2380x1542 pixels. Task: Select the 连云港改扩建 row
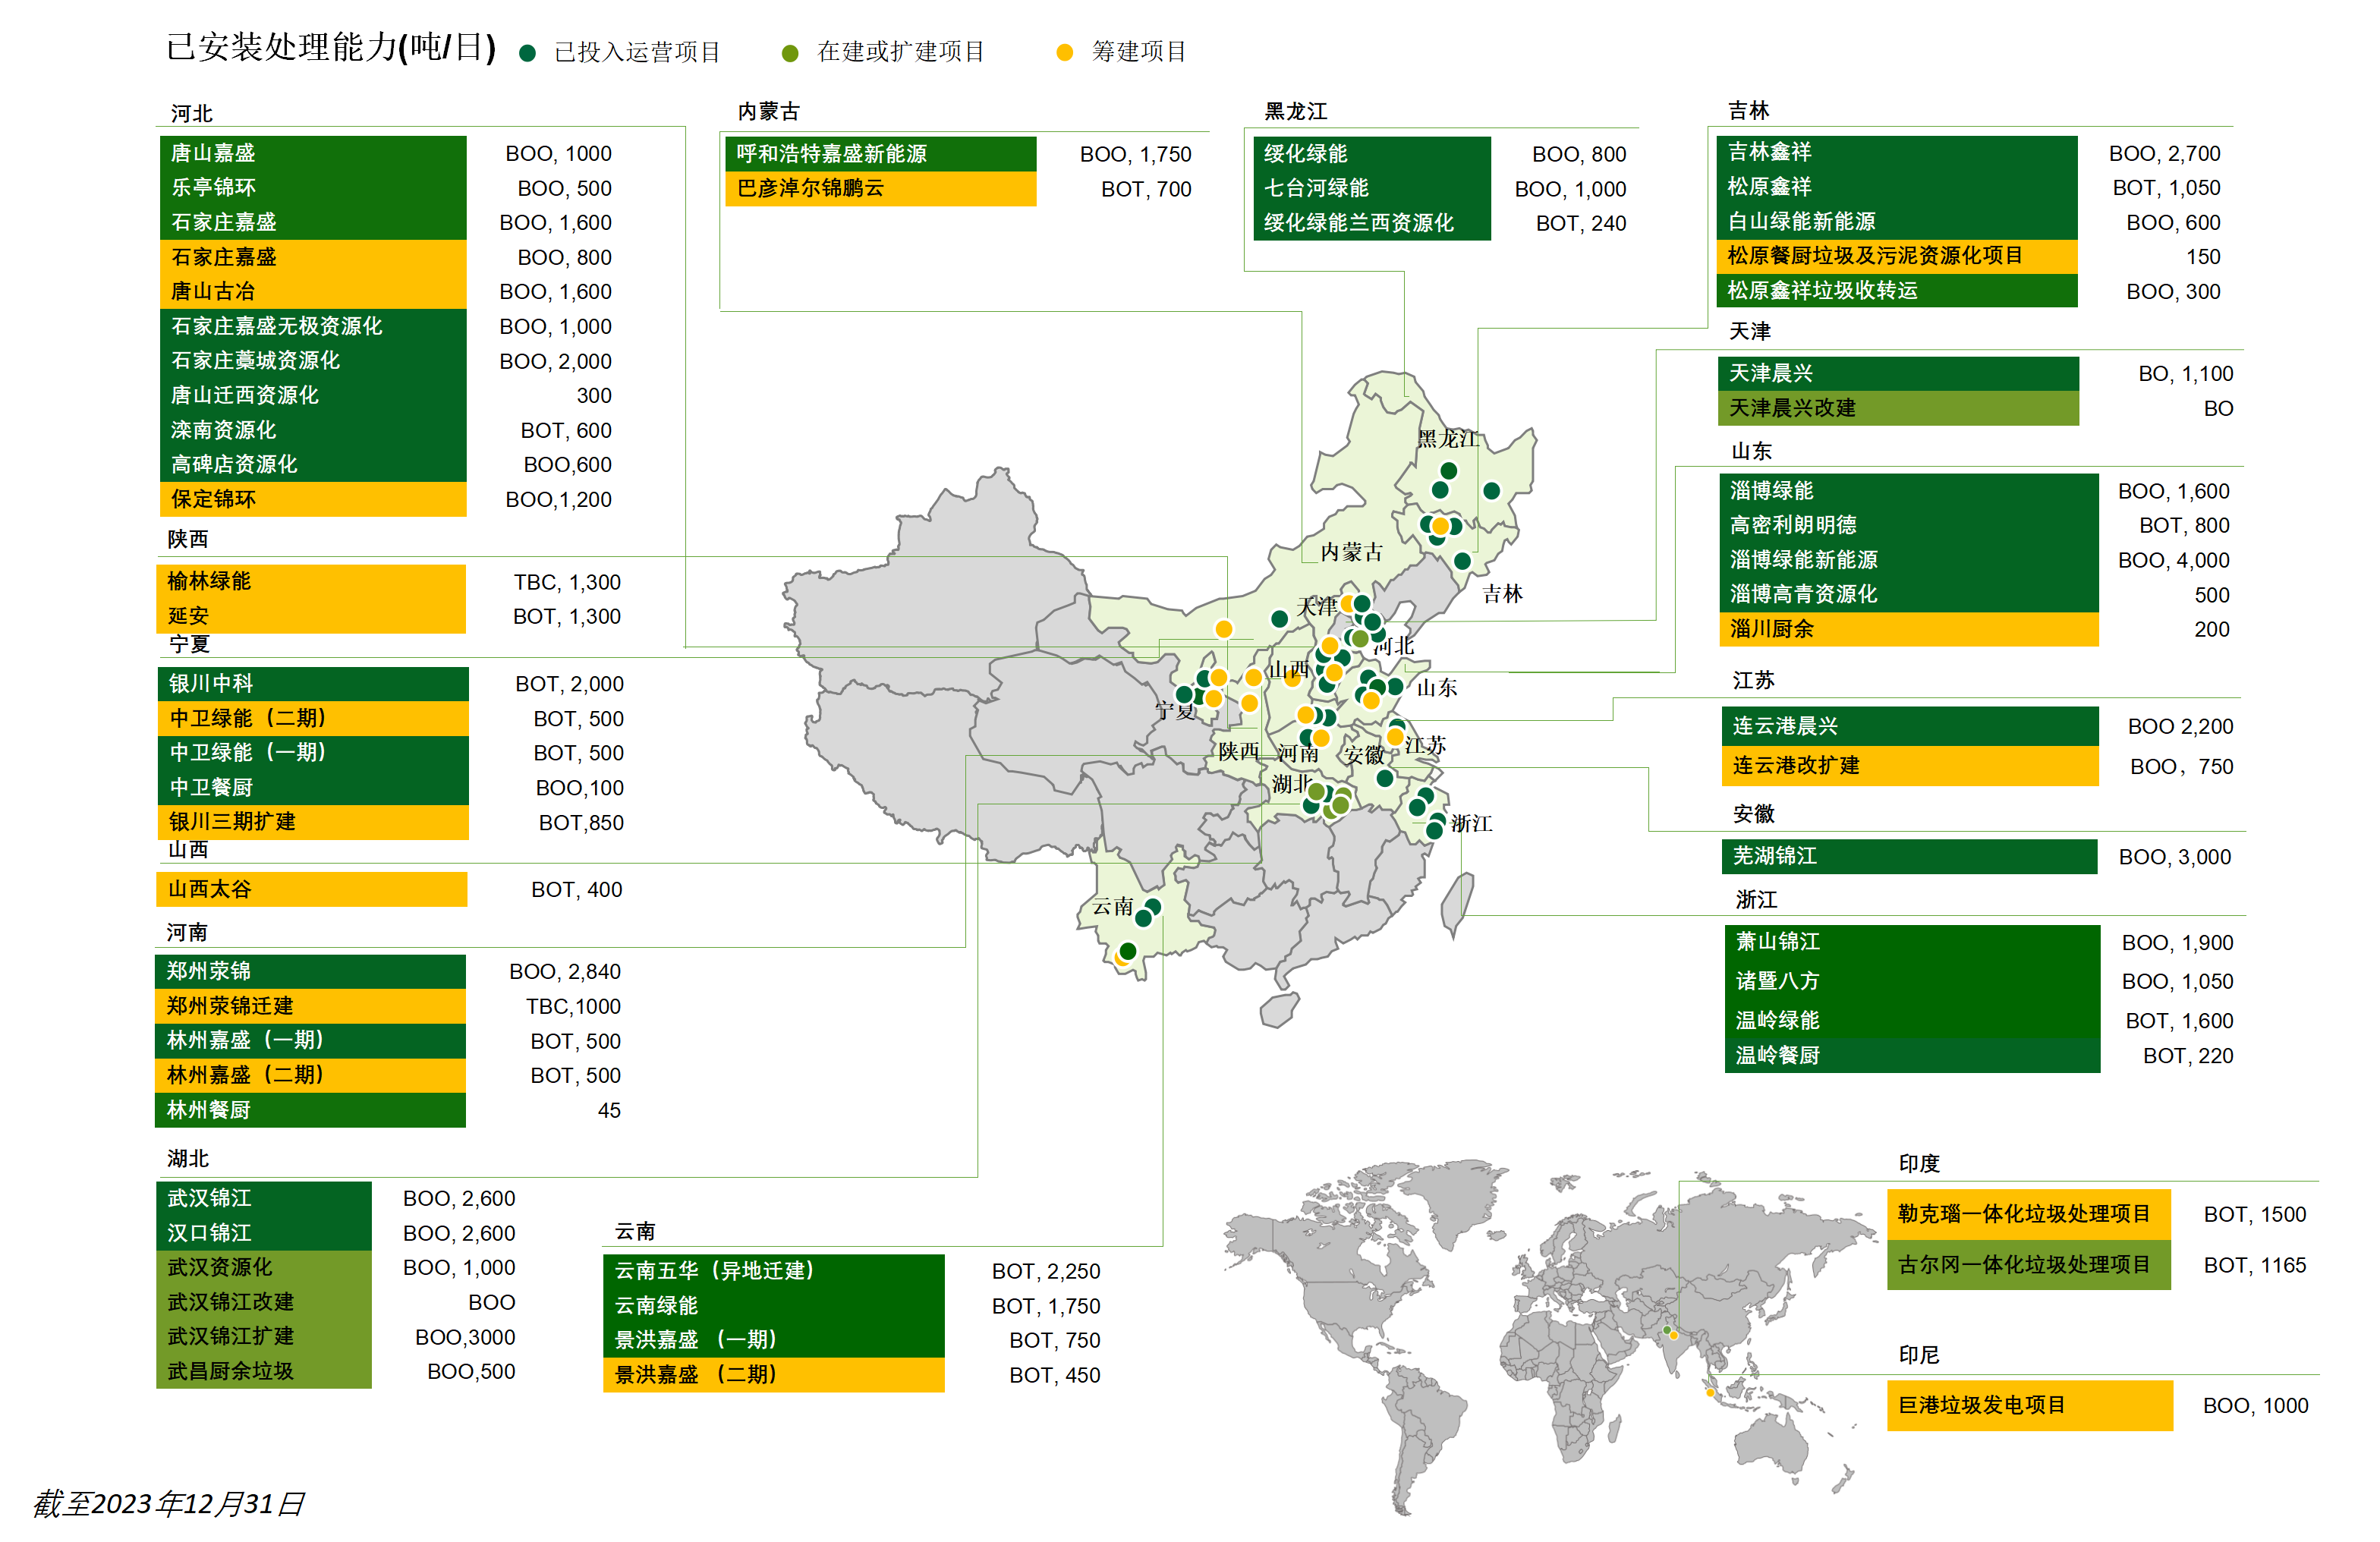point(1910,766)
